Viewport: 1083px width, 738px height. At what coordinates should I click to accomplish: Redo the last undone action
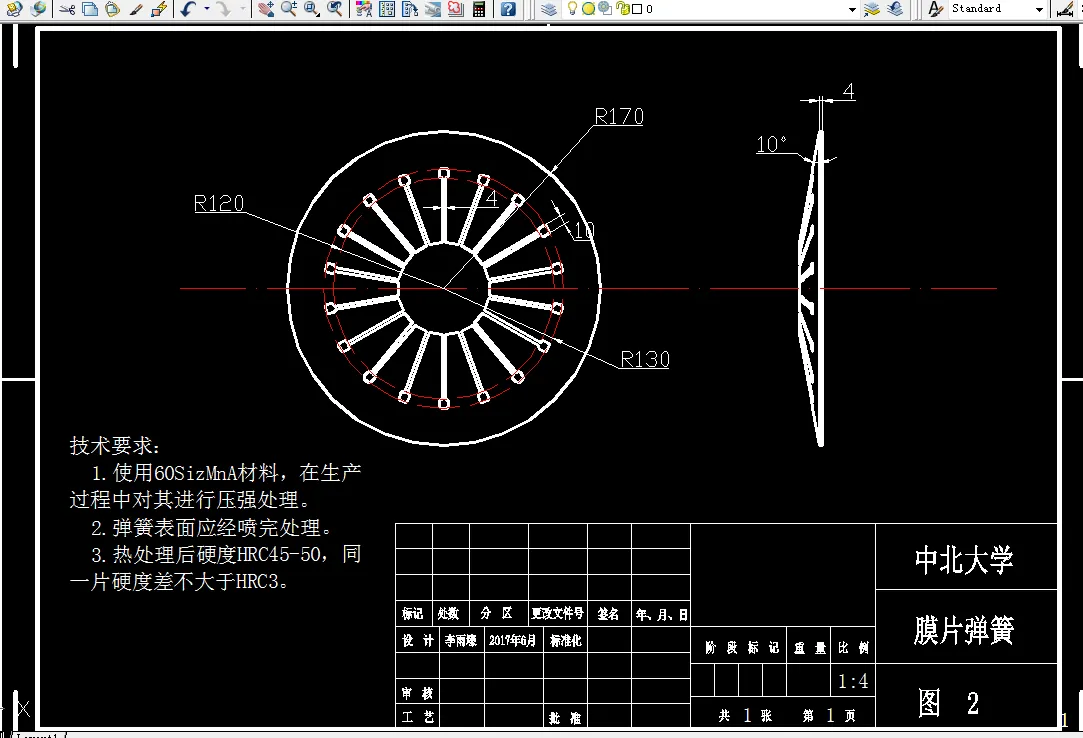tap(223, 9)
